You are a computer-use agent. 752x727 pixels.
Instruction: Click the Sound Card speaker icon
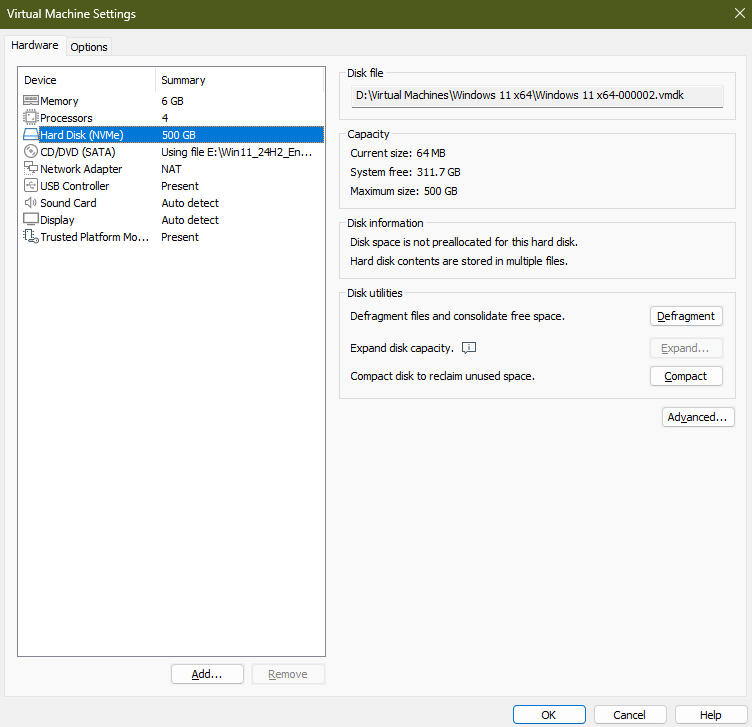point(31,202)
